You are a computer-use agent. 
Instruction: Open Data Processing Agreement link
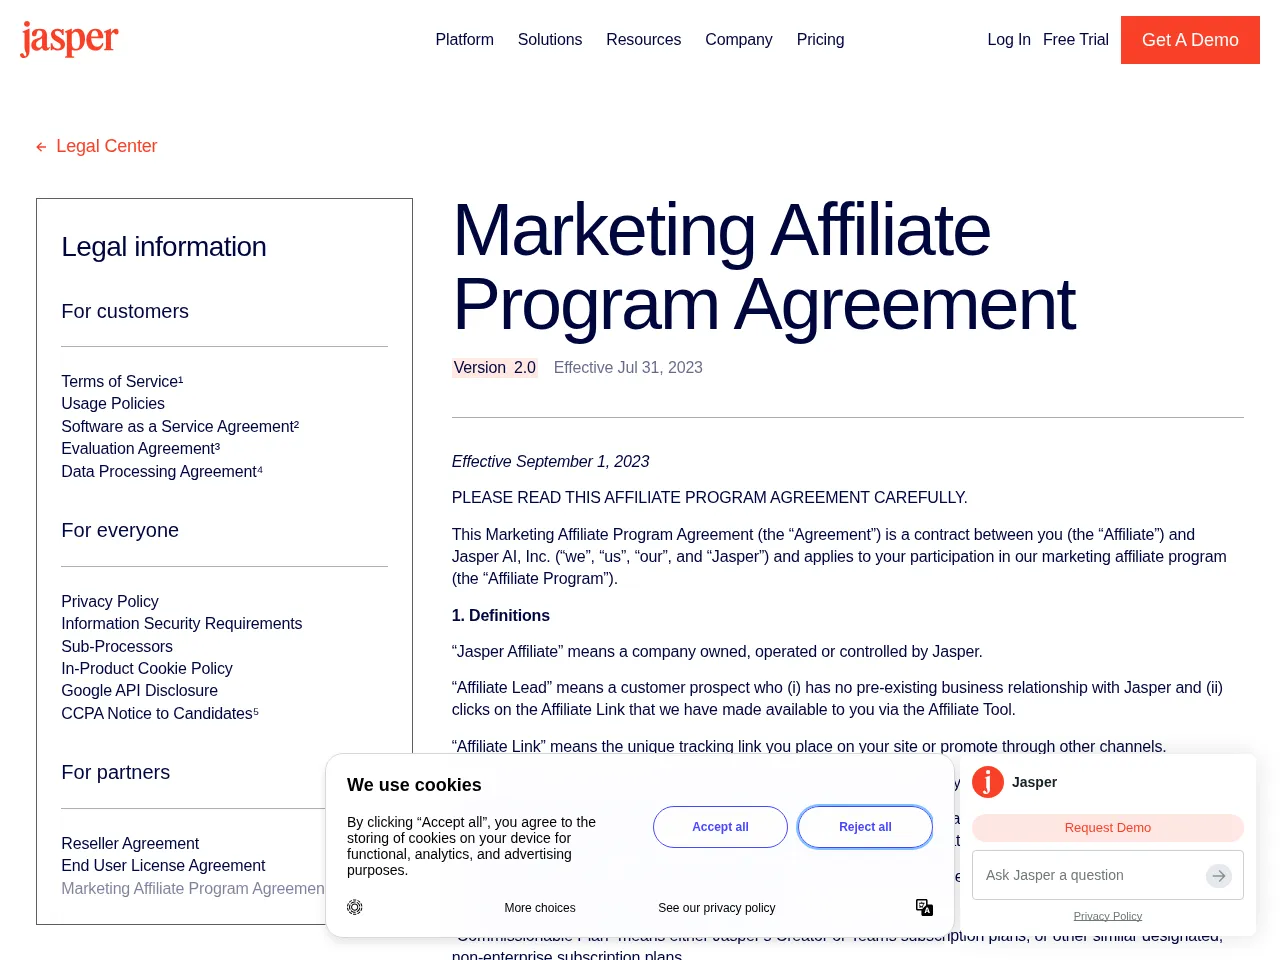(x=162, y=471)
